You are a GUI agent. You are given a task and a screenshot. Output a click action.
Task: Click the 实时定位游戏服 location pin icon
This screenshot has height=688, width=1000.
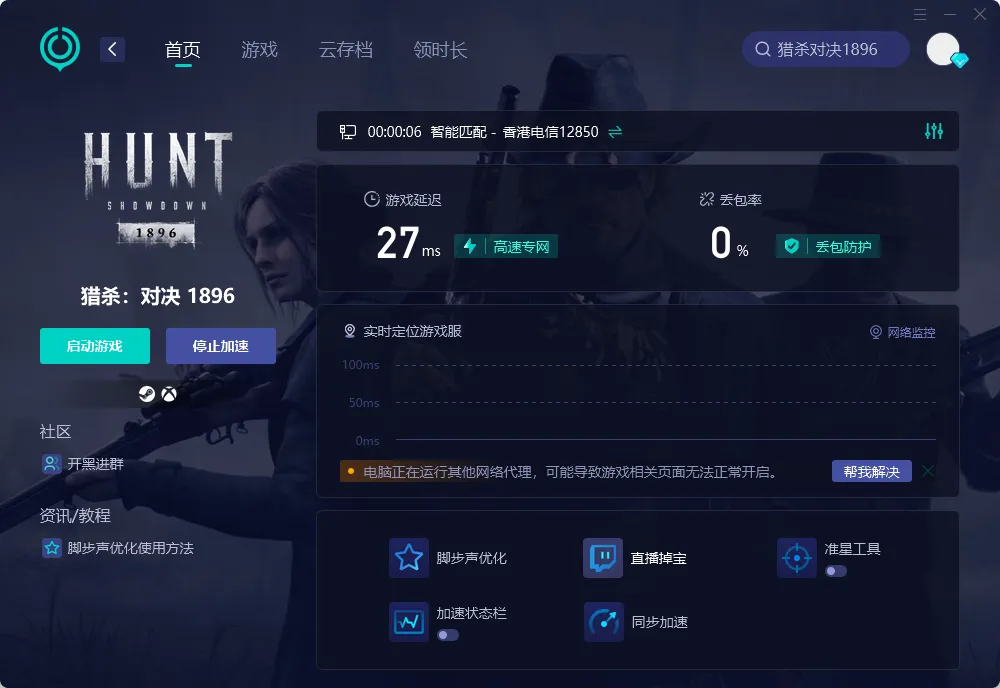pyautogui.click(x=349, y=331)
